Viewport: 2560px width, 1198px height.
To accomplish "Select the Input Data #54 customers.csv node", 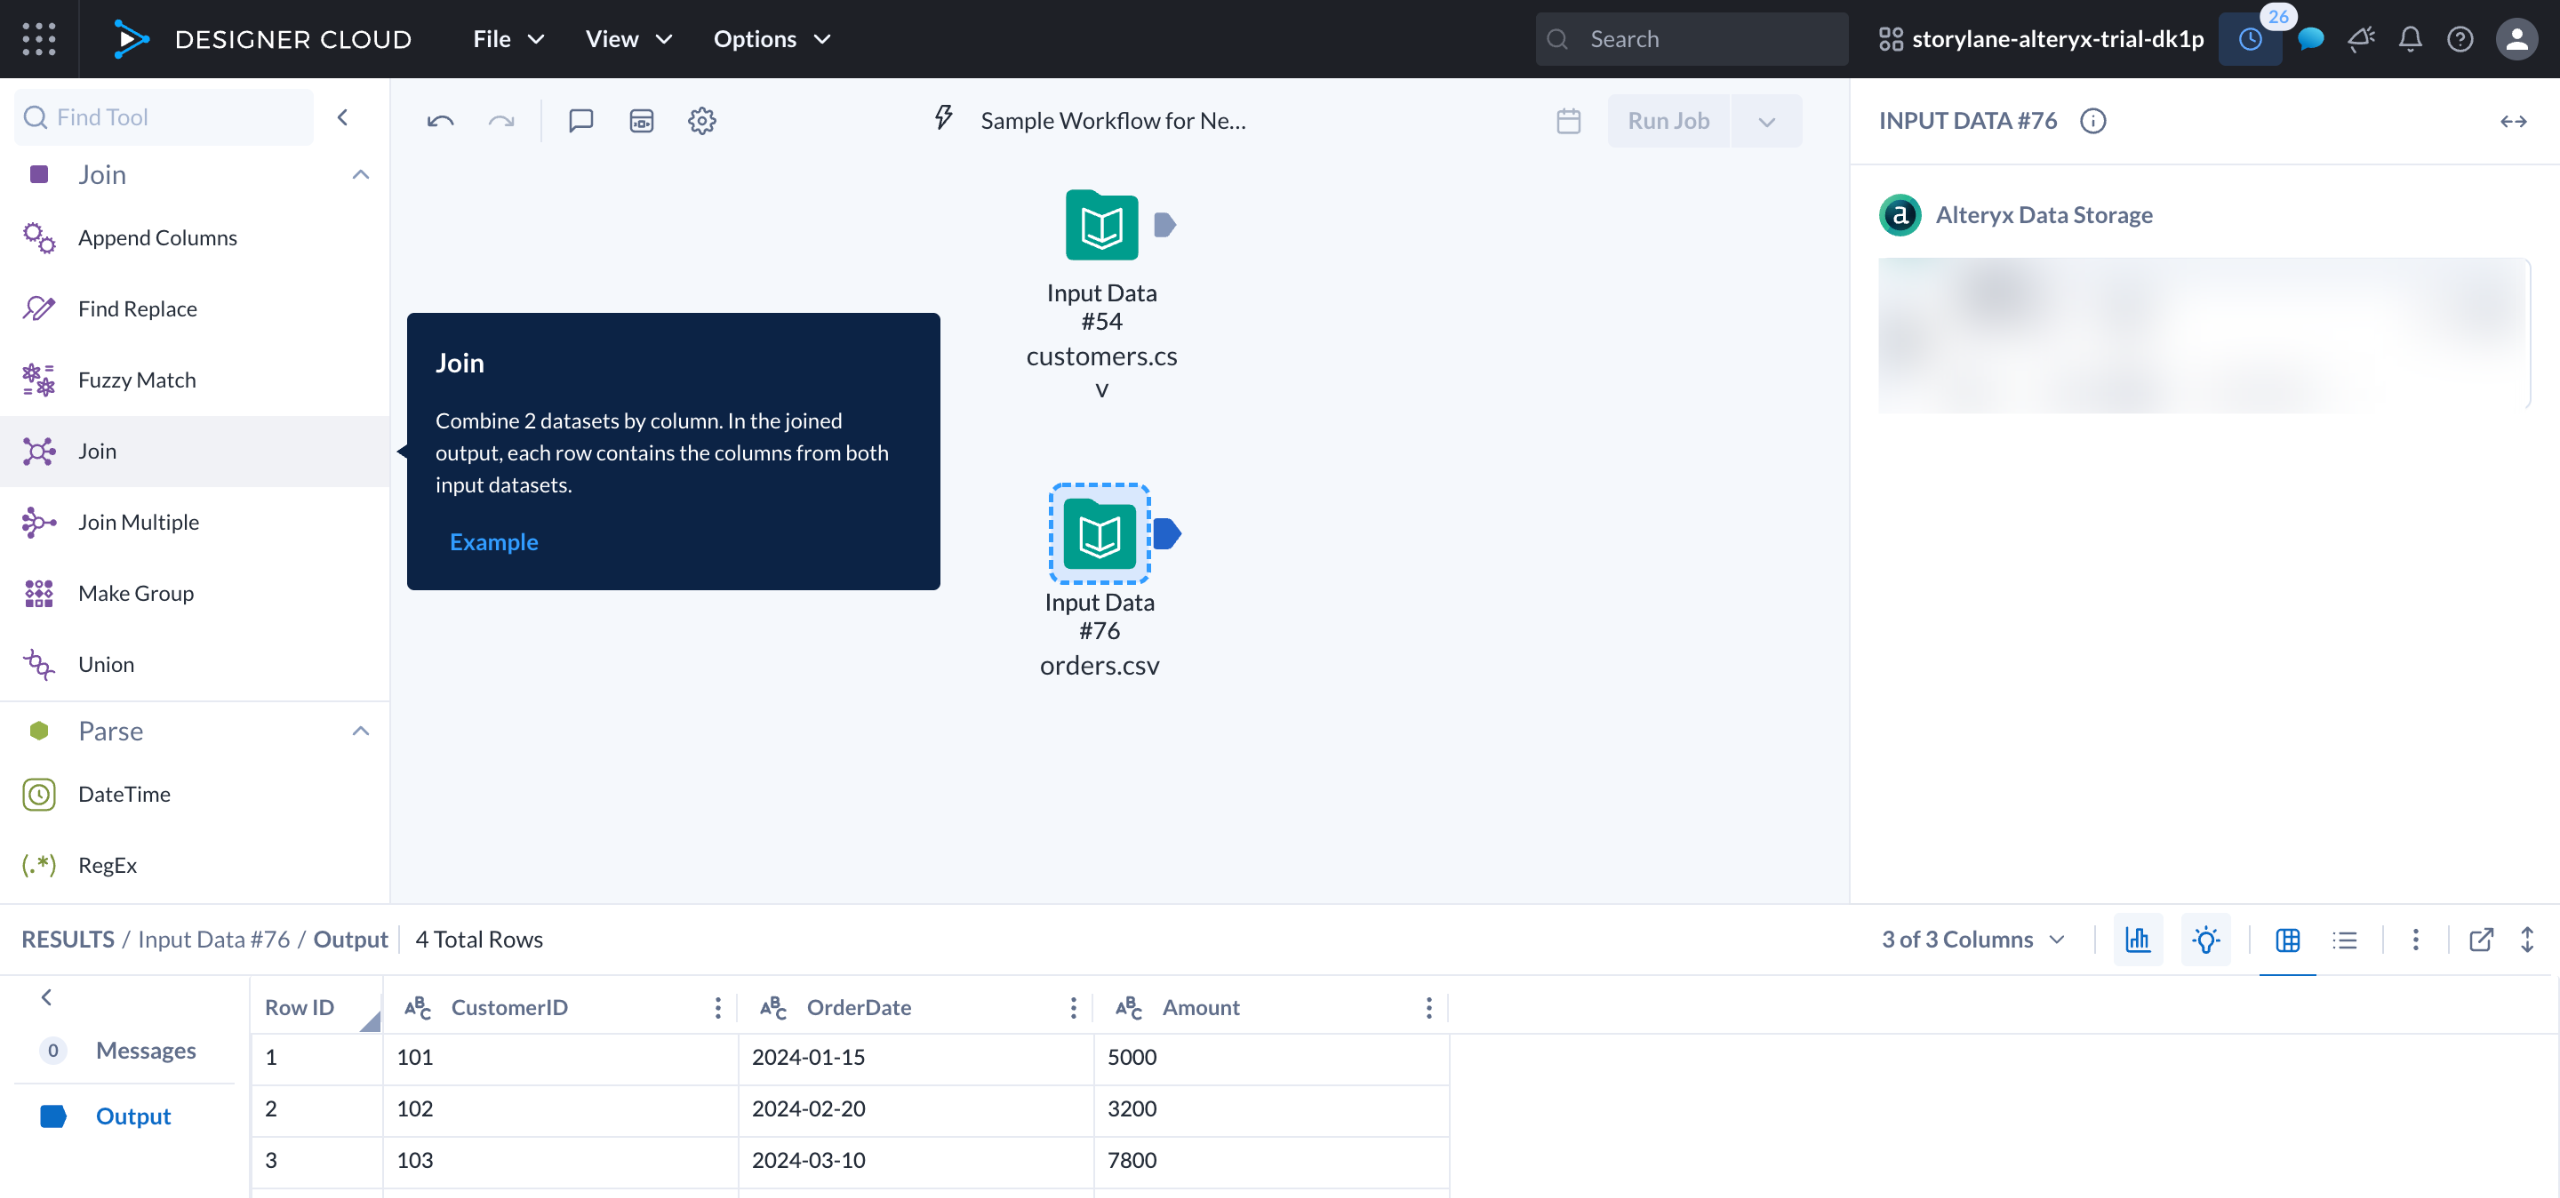I will pos(1101,226).
